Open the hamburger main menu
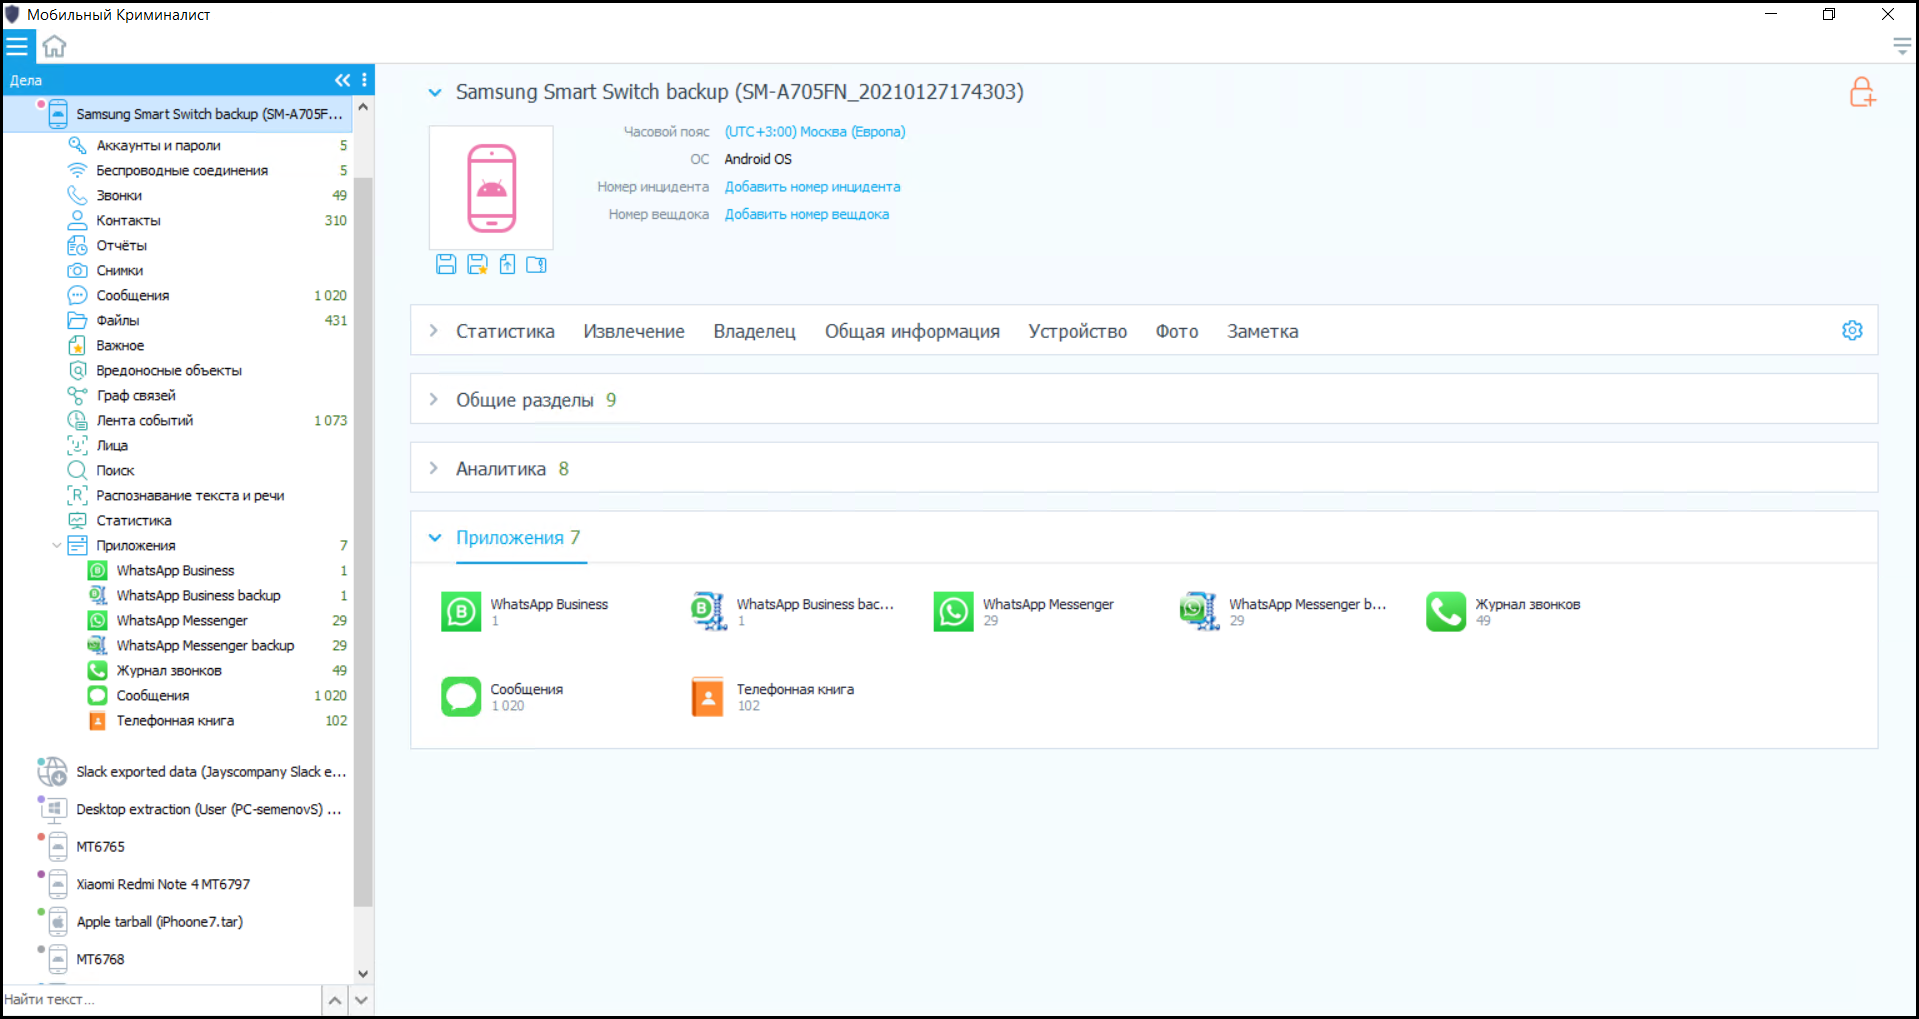1919x1019 pixels. pyautogui.click(x=17, y=46)
